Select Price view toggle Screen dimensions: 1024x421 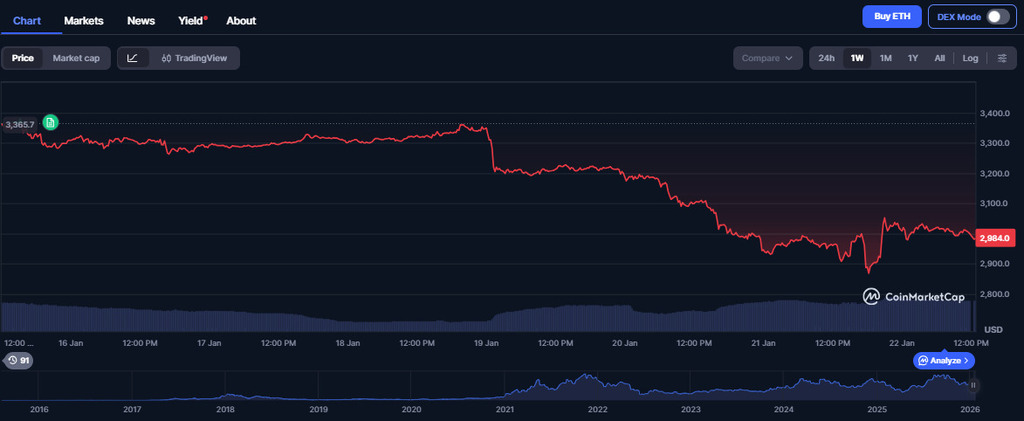click(x=22, y=58)
